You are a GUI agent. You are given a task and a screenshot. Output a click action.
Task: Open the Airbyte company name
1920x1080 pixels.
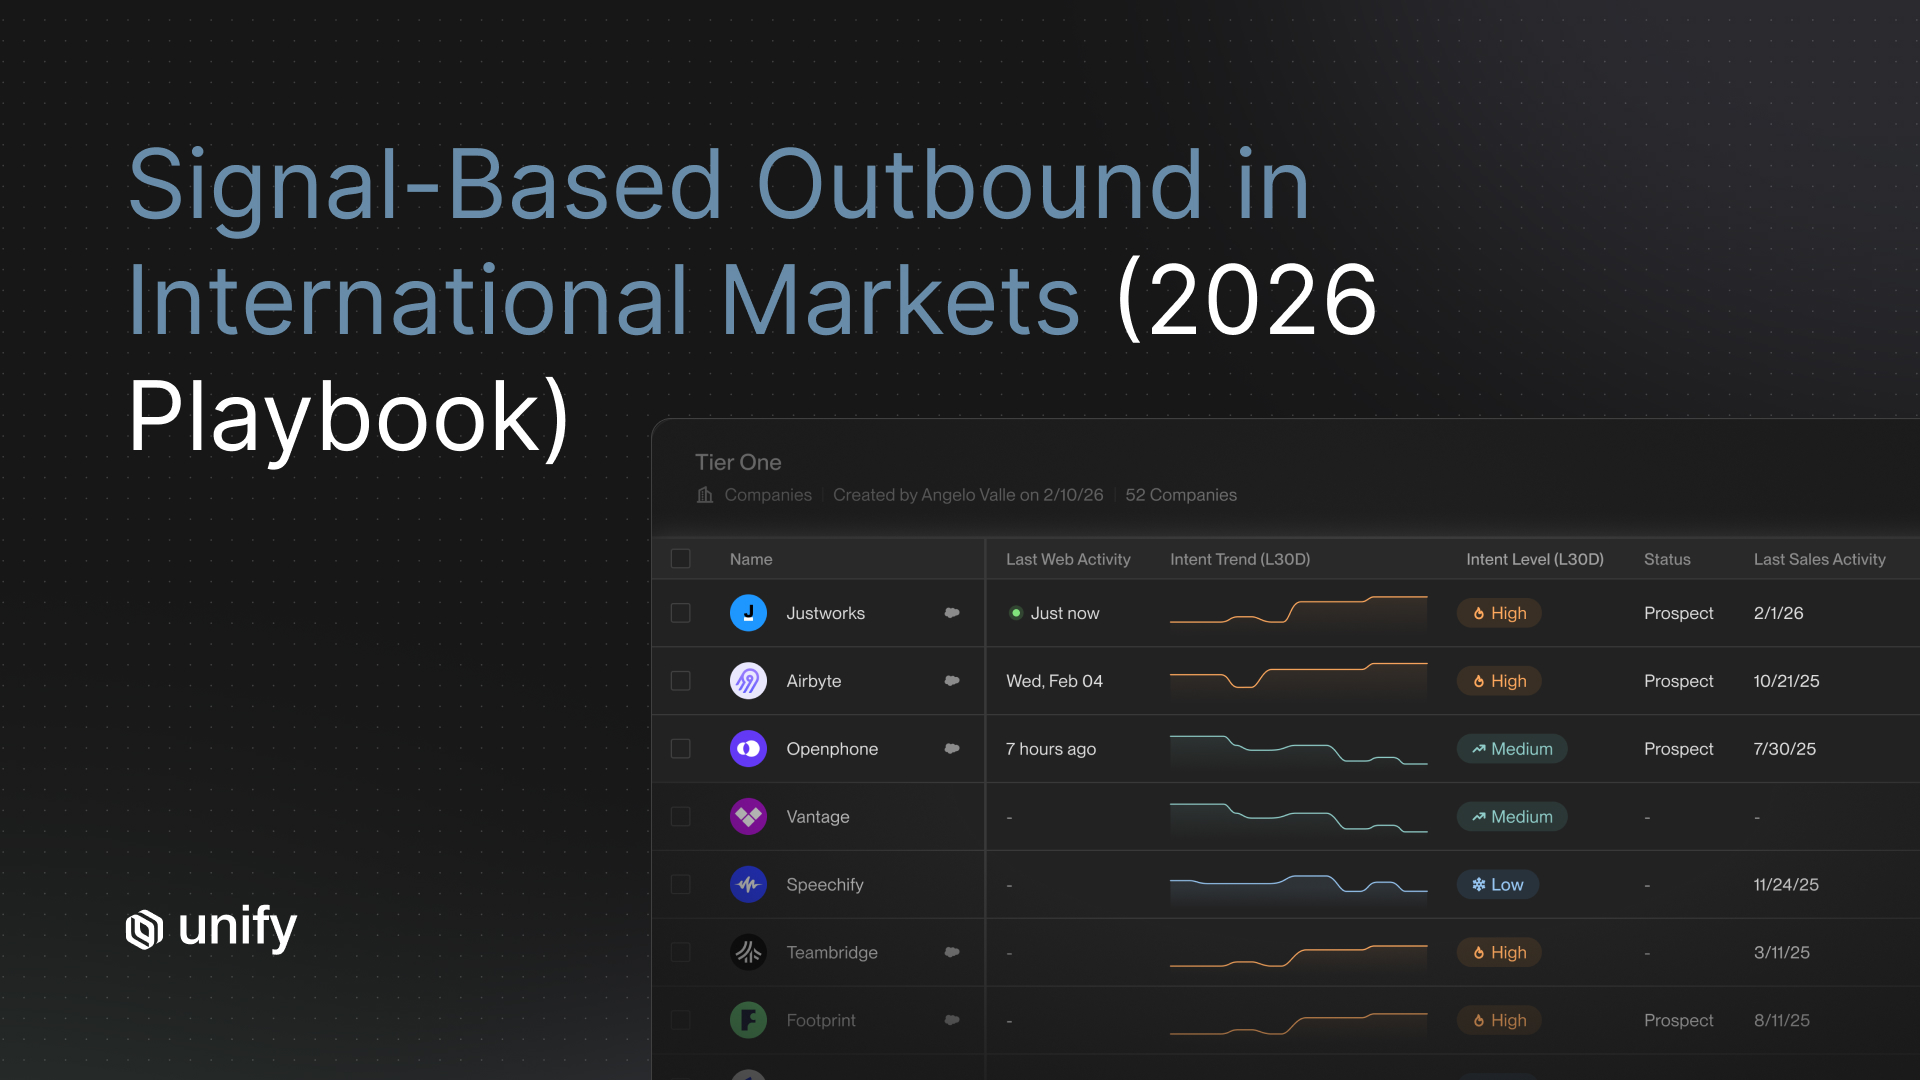click(813, 681)
